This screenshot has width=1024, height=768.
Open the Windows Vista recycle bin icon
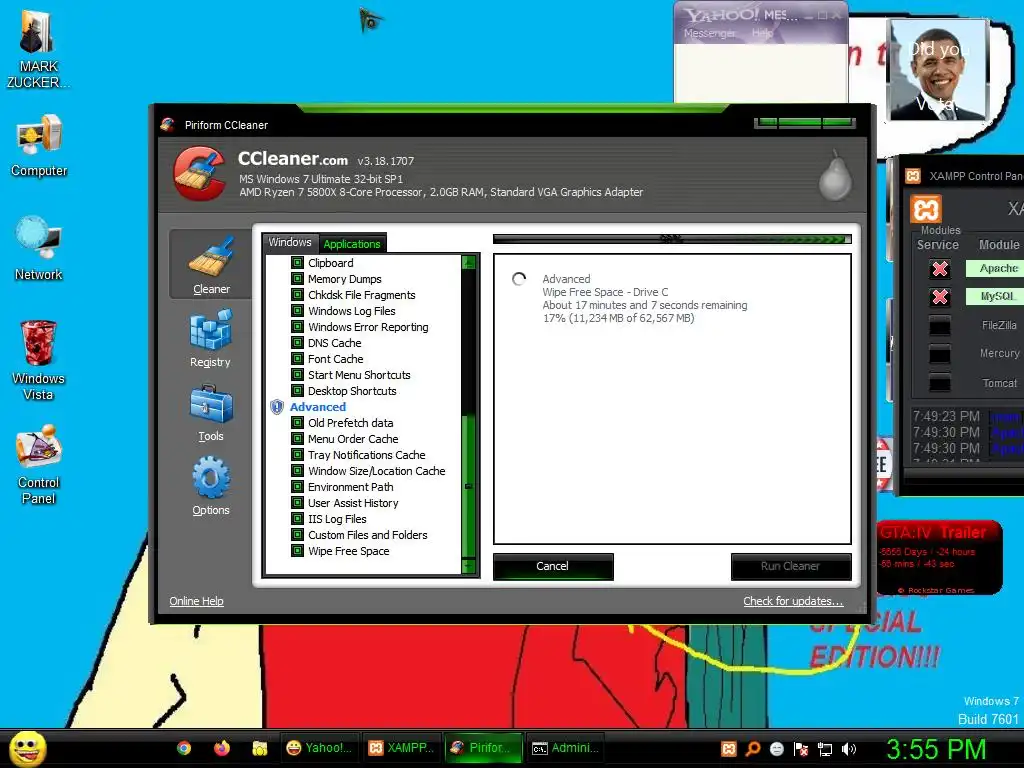(x=39, y=360)
